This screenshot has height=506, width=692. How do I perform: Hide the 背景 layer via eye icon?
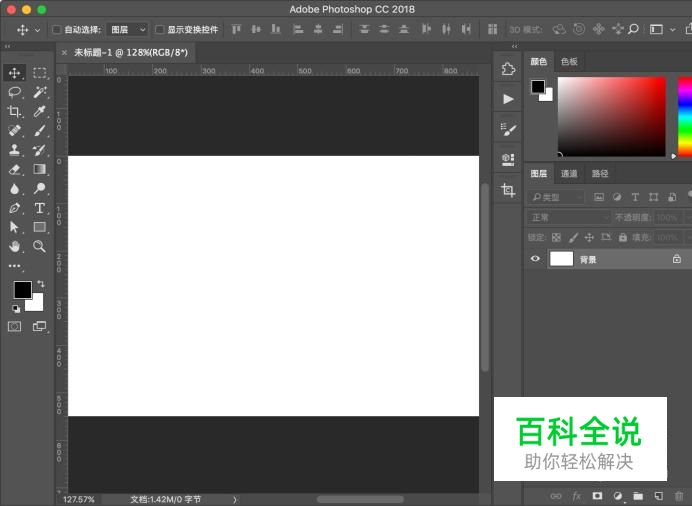coord(535,259)
